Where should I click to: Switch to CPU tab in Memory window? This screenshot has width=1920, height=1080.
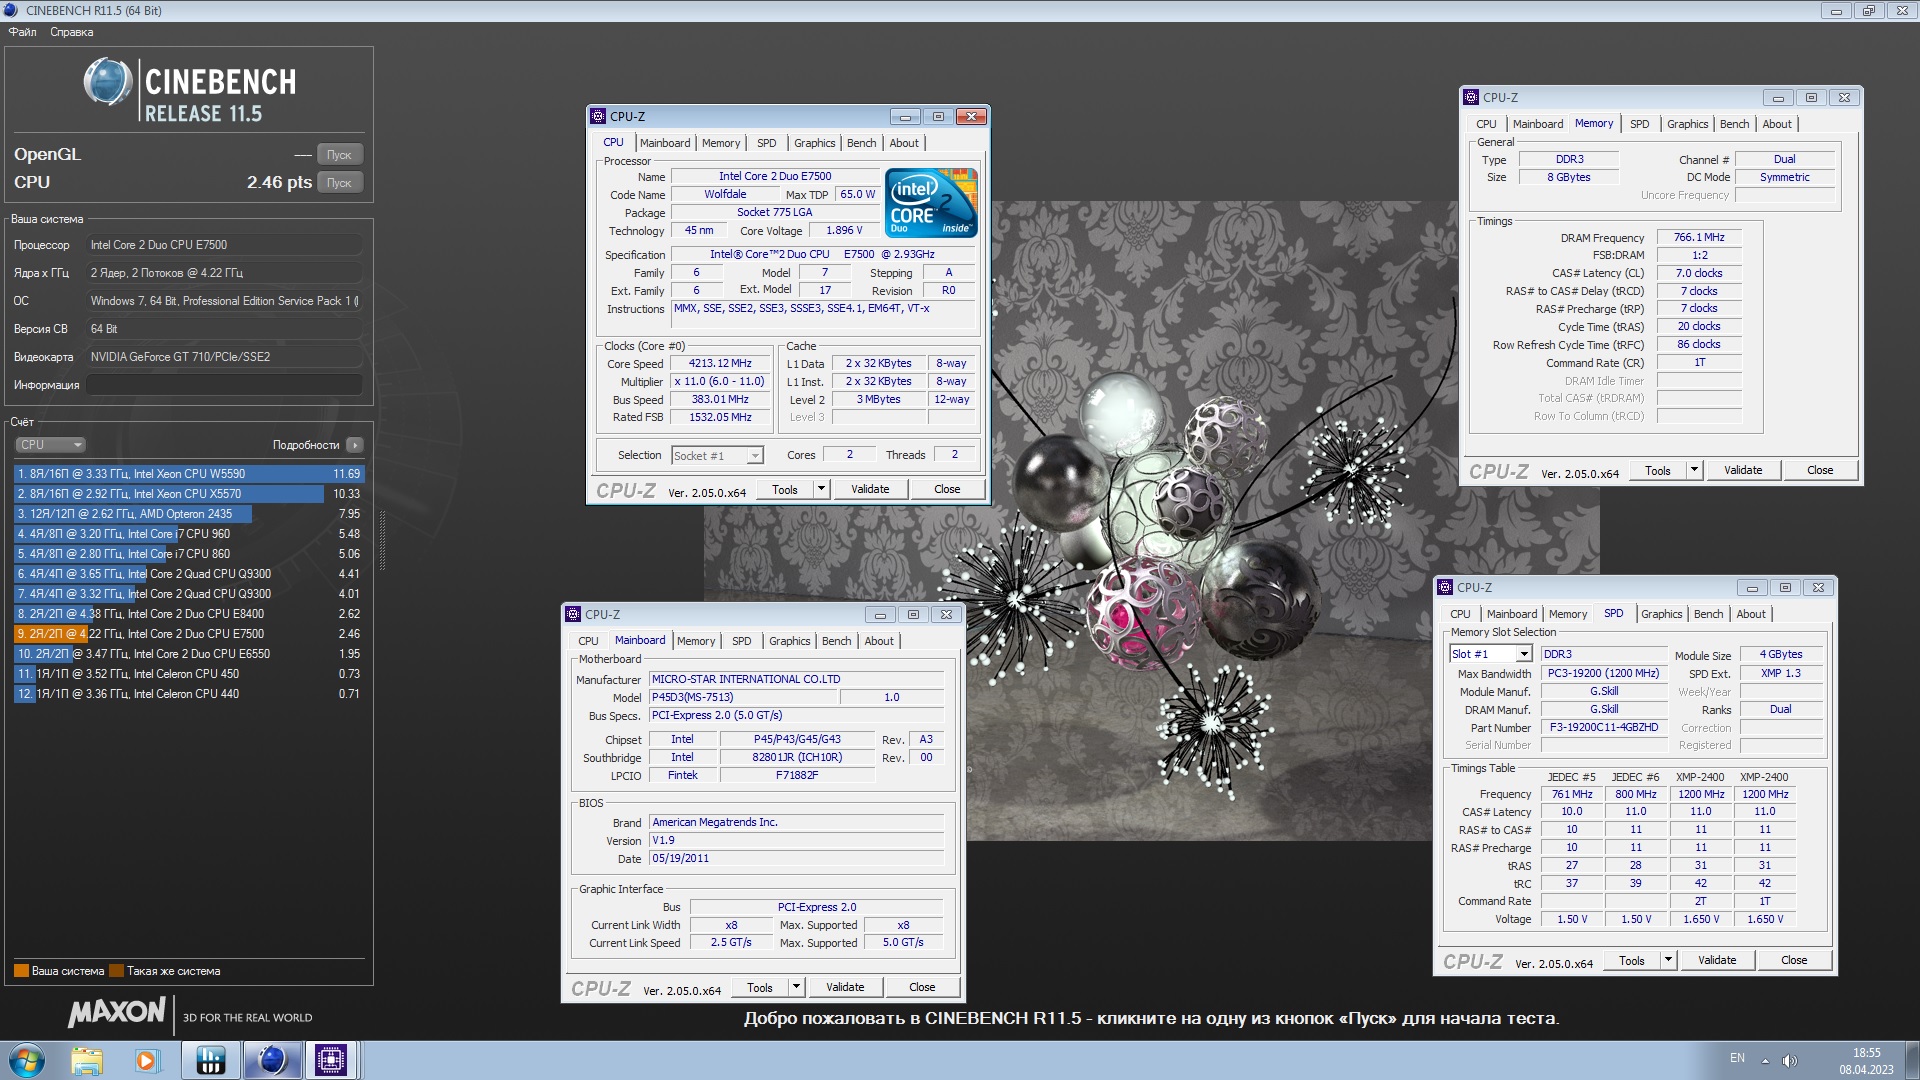coord(1486,124)
